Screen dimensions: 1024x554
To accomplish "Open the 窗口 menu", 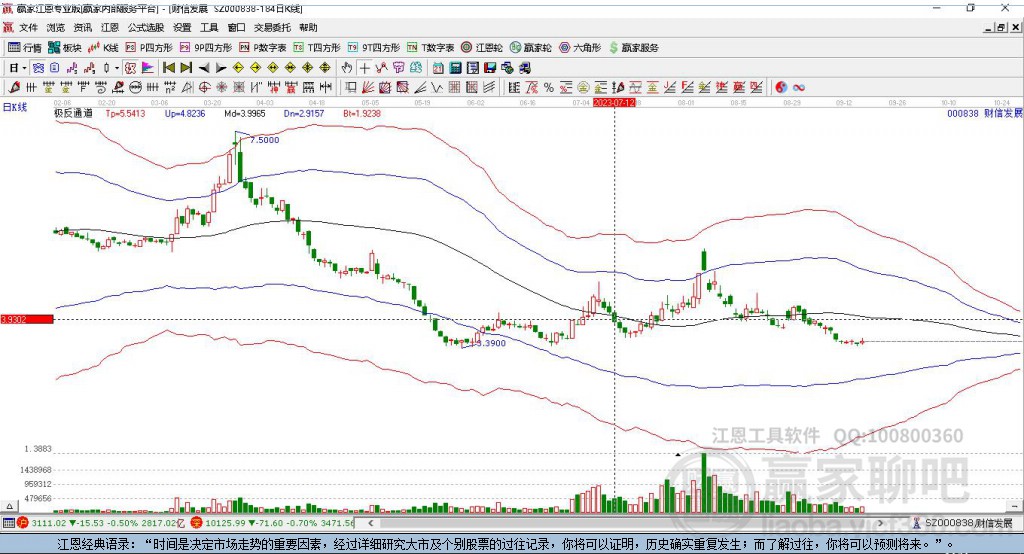I will pos(236,27).
